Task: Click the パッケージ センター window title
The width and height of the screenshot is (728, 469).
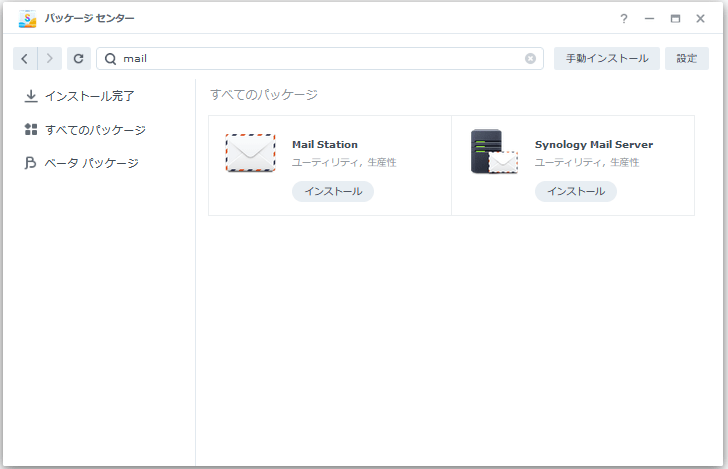Action: tap(90, 18)
